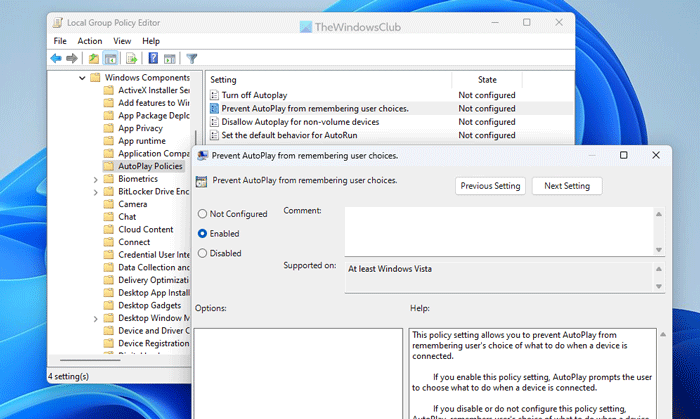Click the Up one level folder icon
Image resolution: width=700 pixels, height=419 pixels.
[93, 58]
